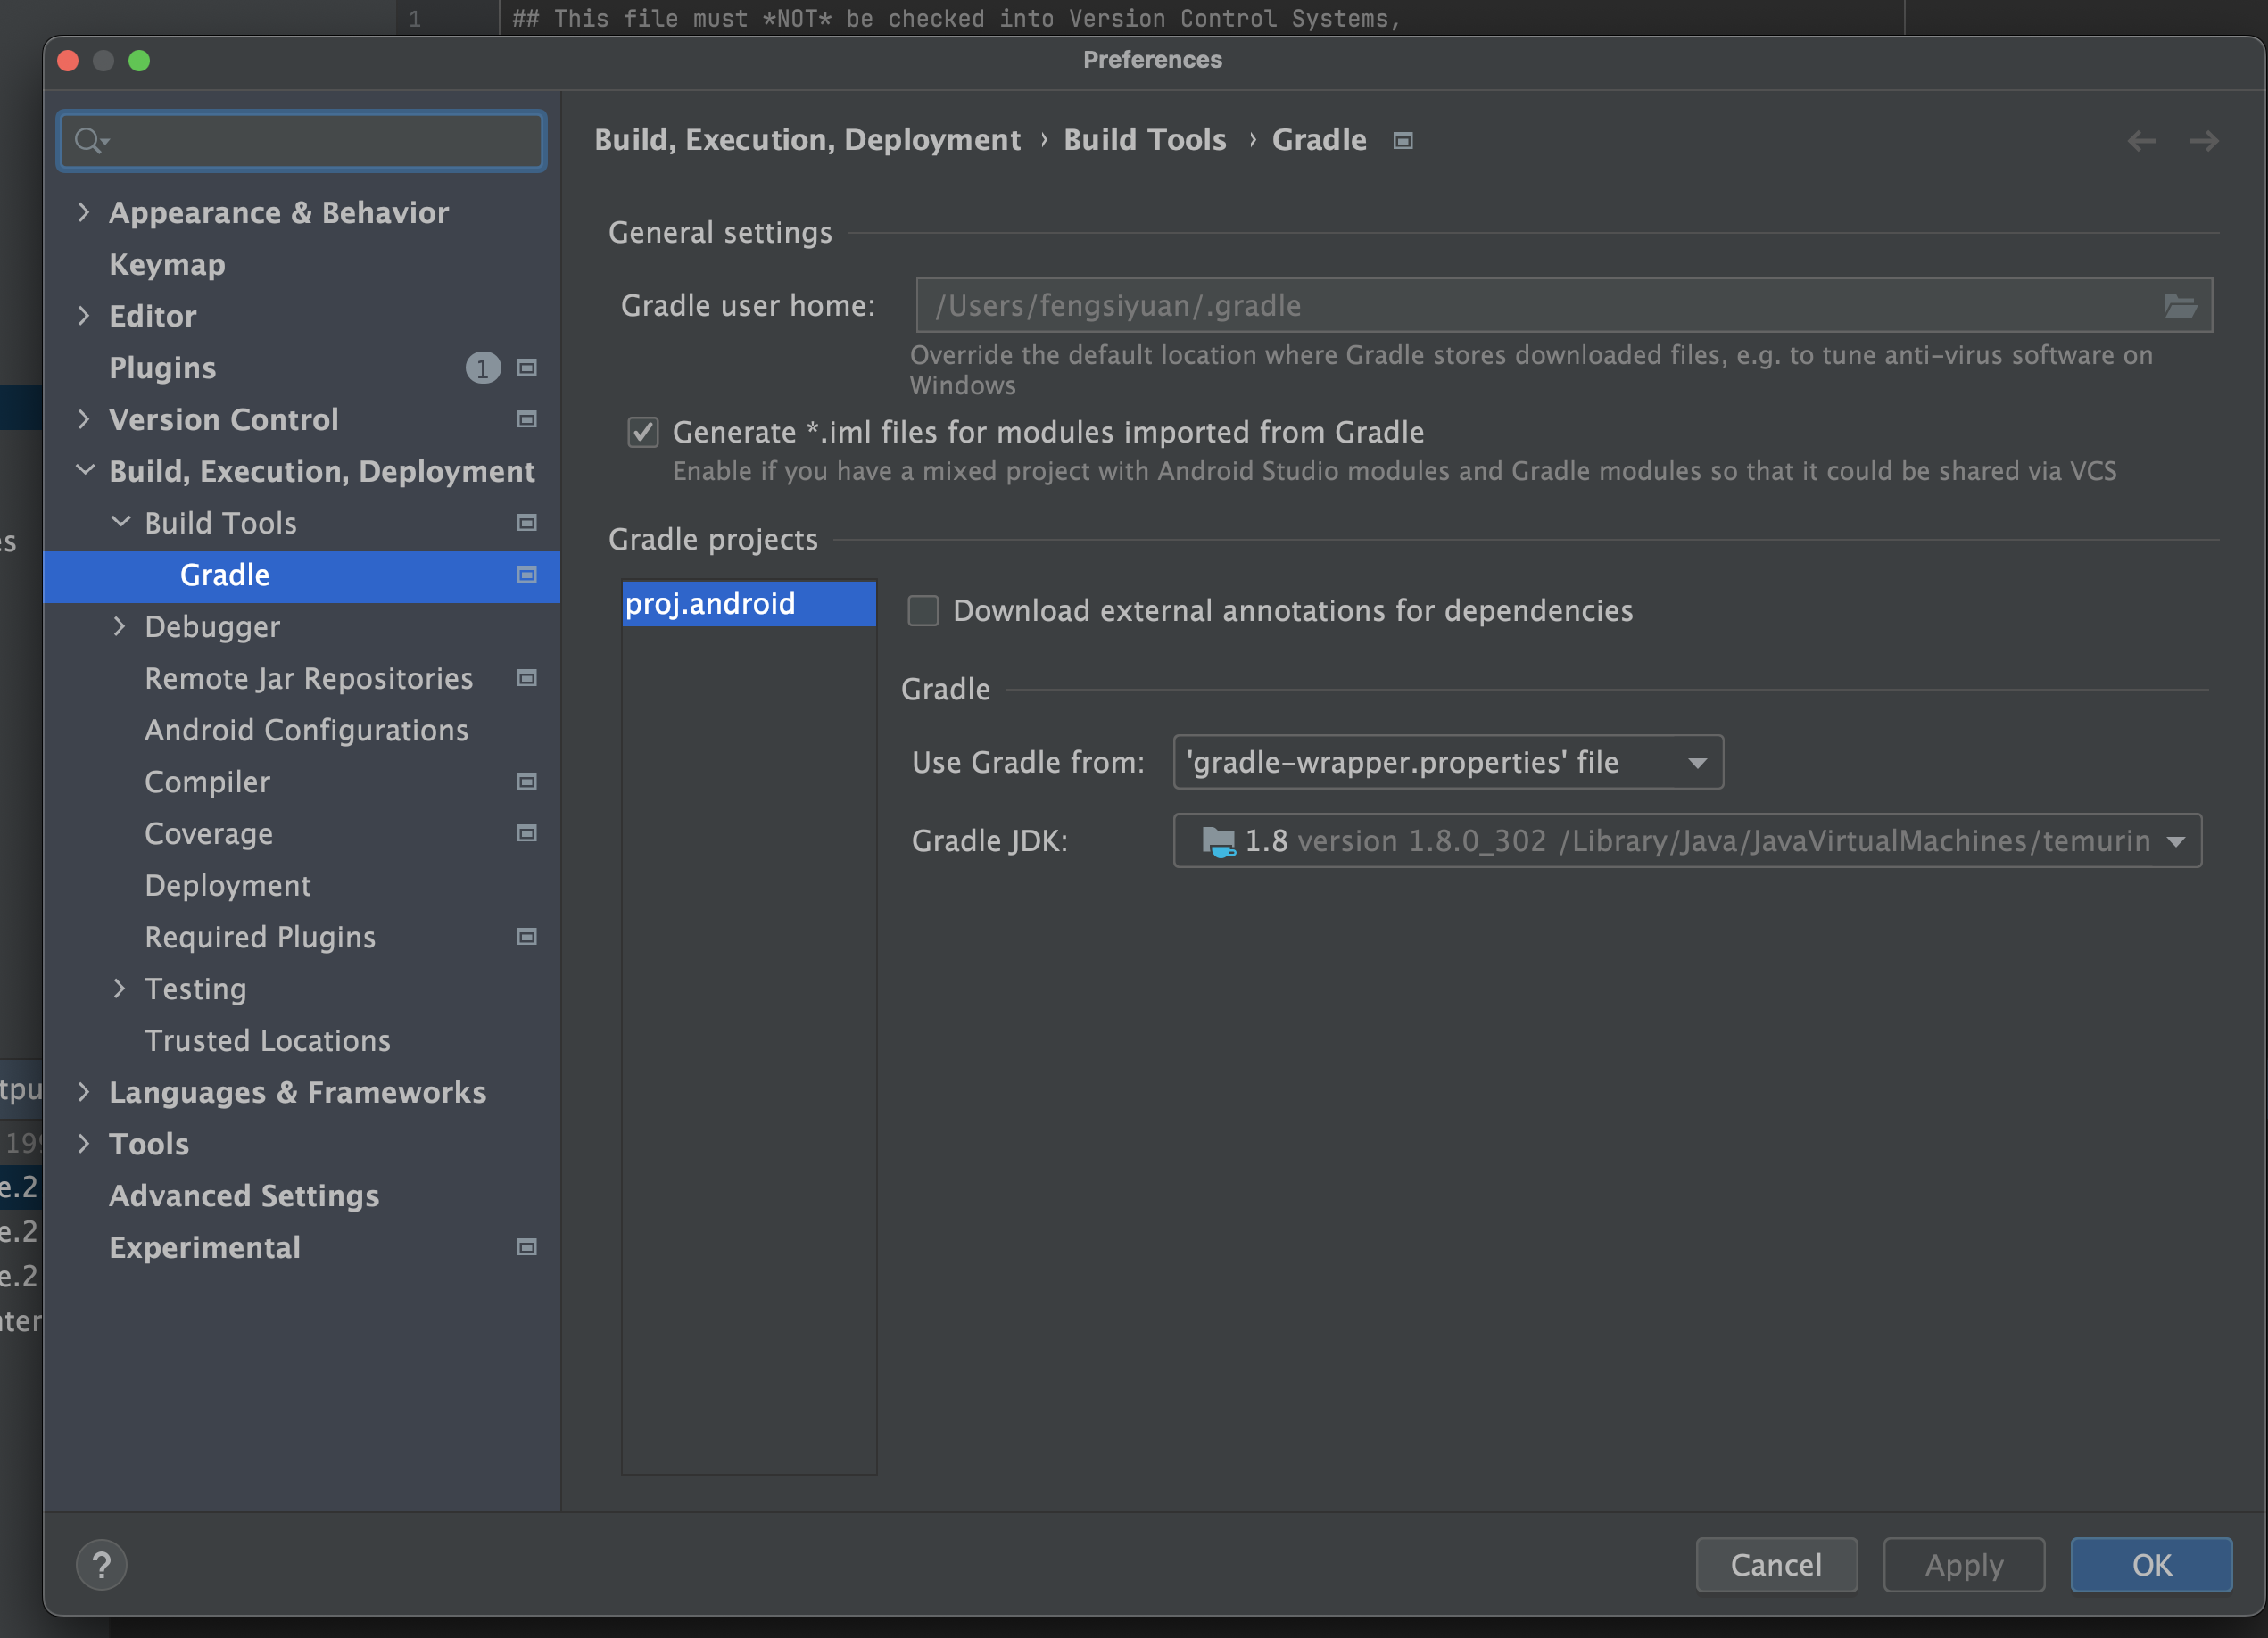Open the Use Gradle from dropdown
Image resolution: width=2268 pixels, height=1638 pixels.
tap(1447, 762)
